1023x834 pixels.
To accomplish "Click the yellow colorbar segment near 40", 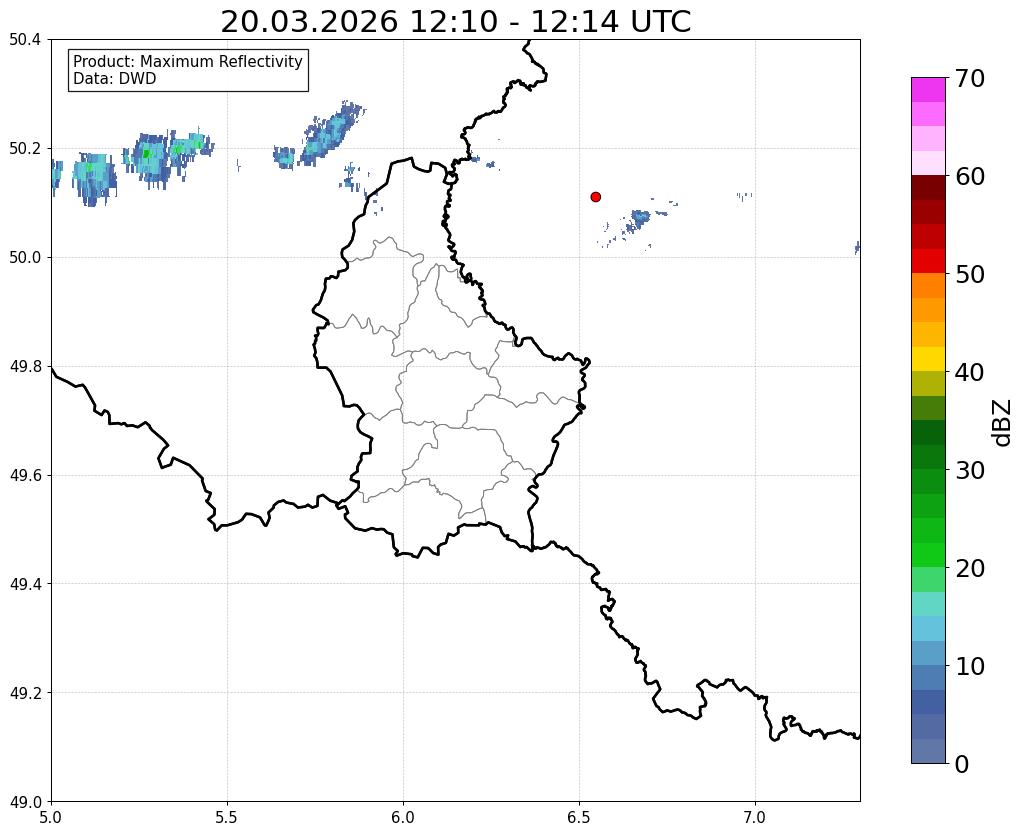I will 928,359.
